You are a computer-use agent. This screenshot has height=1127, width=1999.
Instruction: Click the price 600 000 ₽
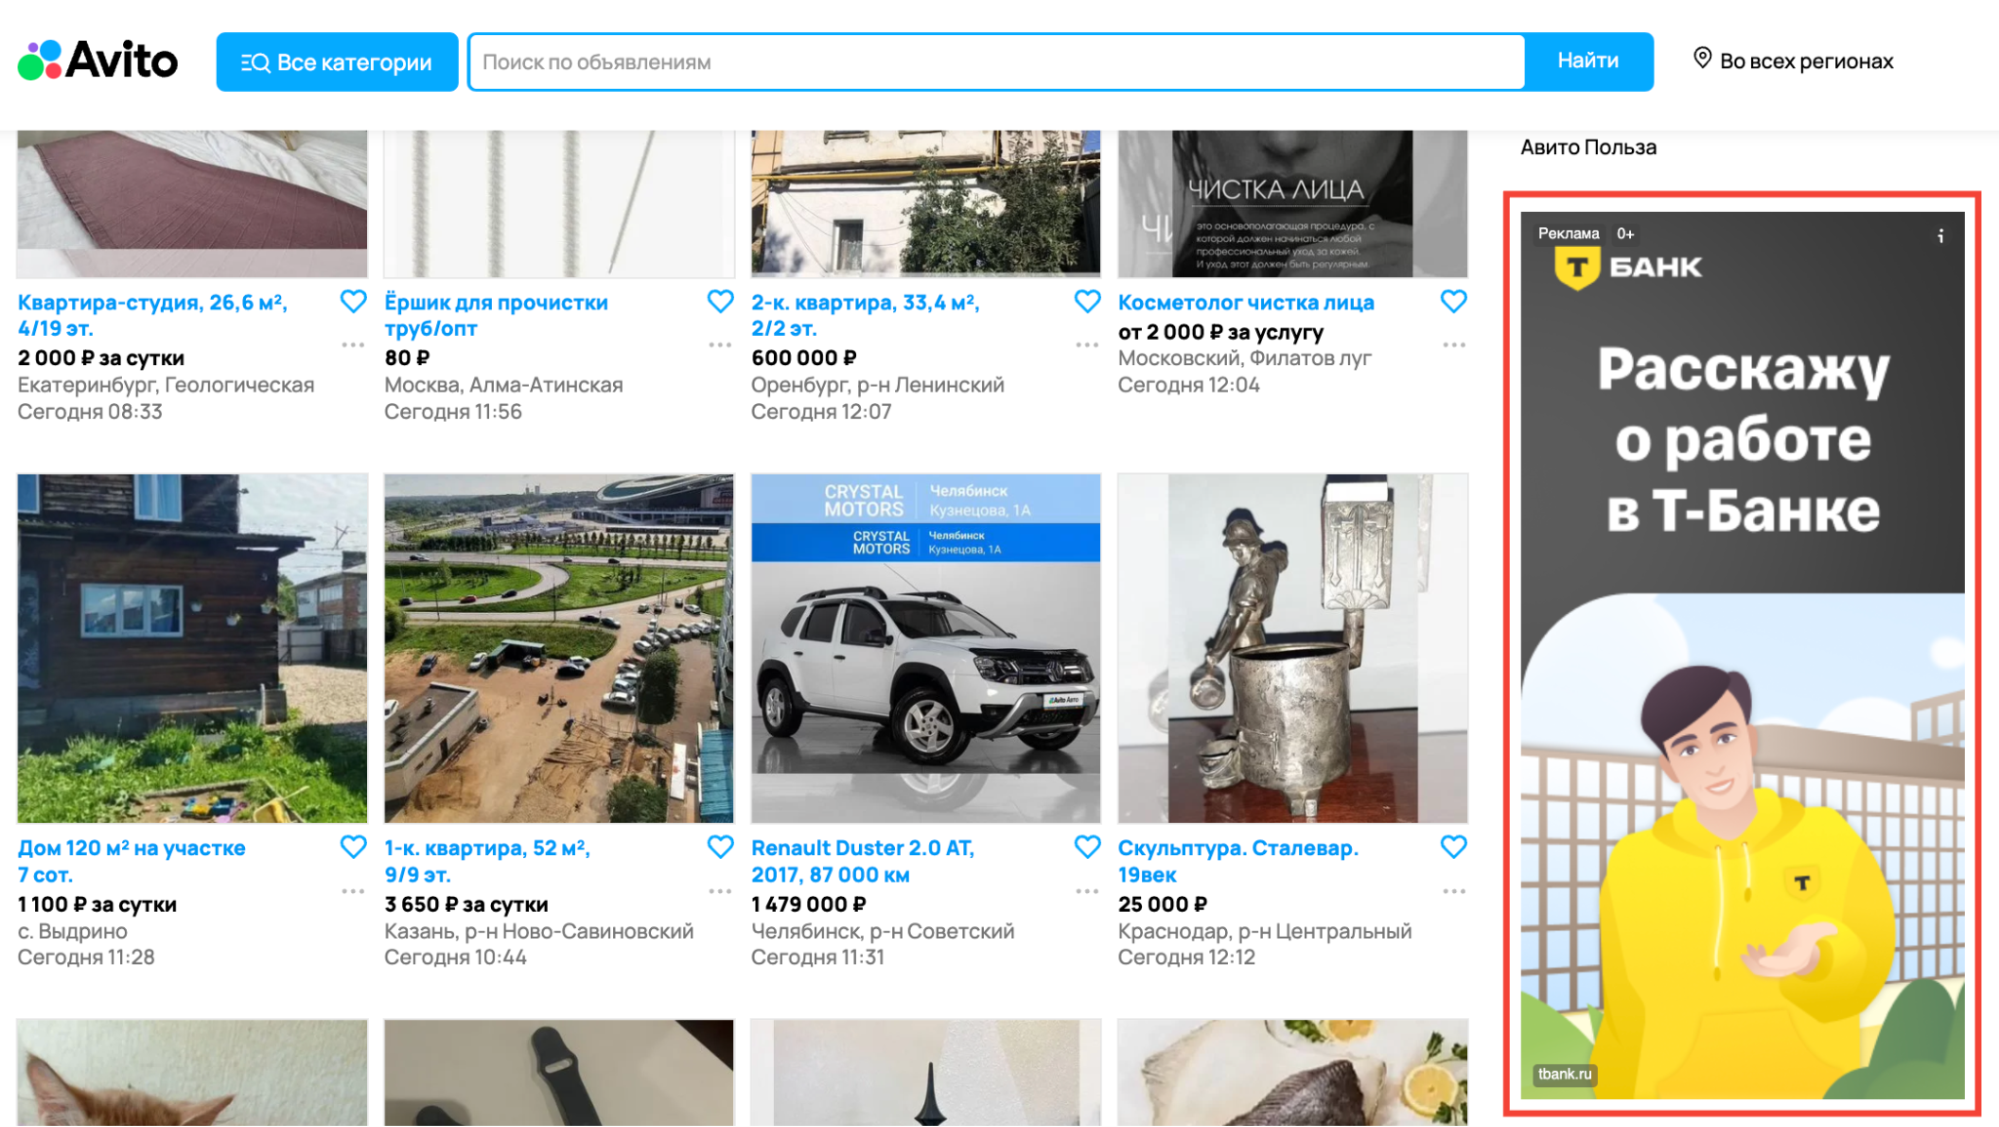(x=804, y=358)
